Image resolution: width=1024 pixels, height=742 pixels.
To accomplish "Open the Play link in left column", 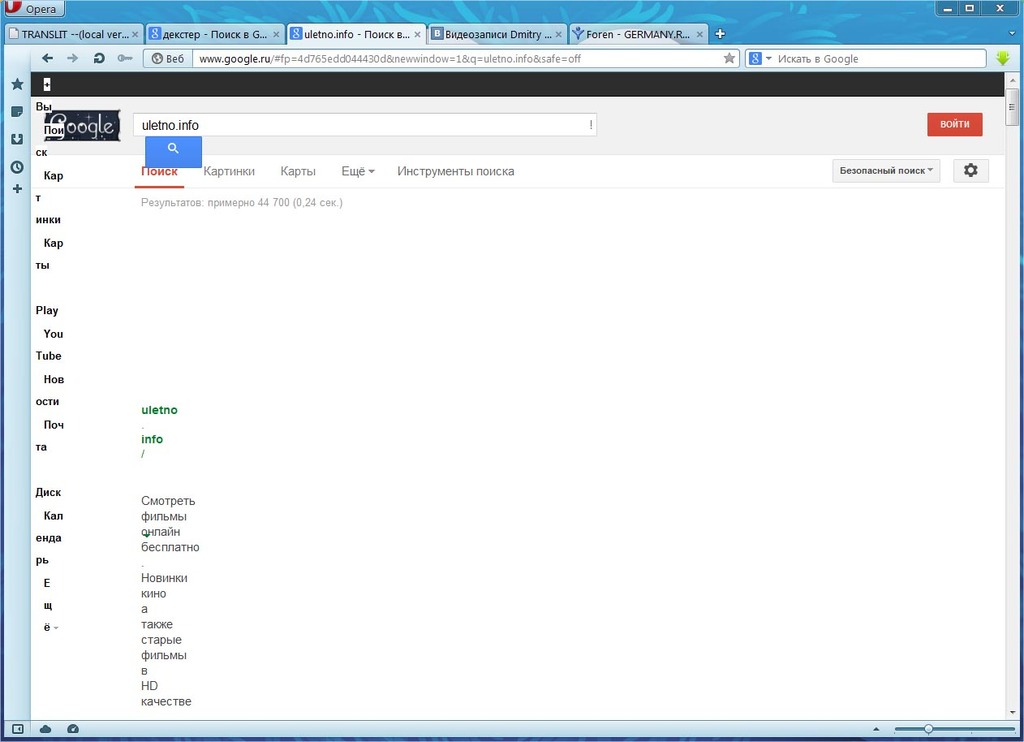I will [x=47, y=310].
